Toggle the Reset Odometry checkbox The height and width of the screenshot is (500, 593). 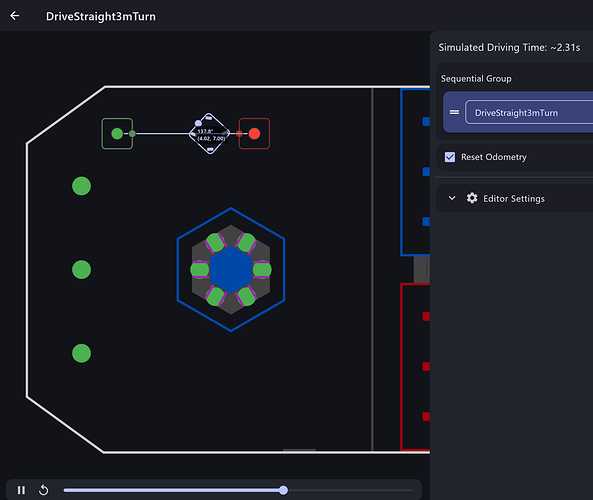tap(450, 157)
